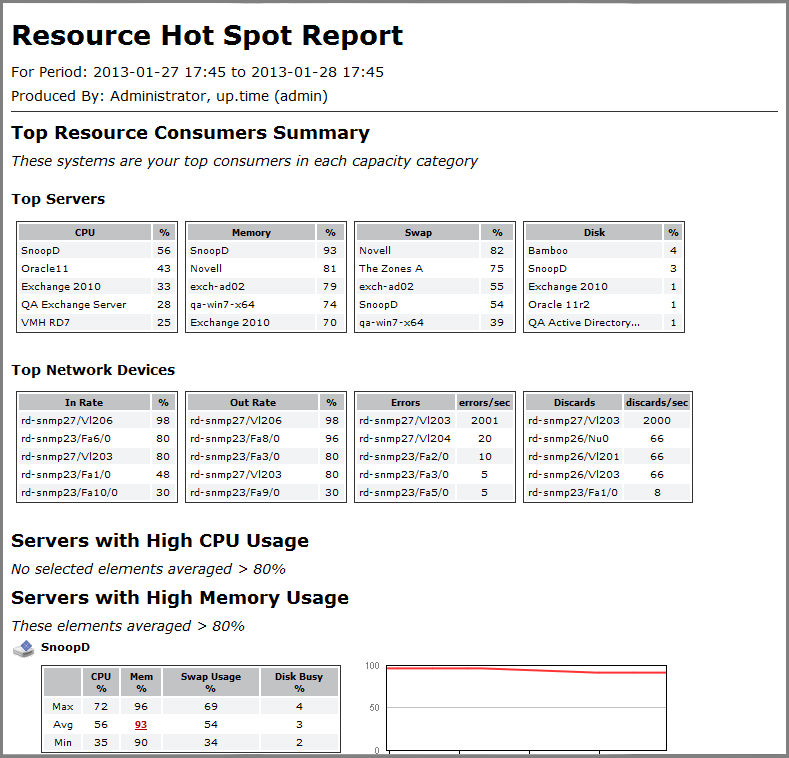Image resolution: width=789 pixels, height=758 pixels.
Task: Click QA Exchange Server in the CPU table
Action: [x=73, y=305]
